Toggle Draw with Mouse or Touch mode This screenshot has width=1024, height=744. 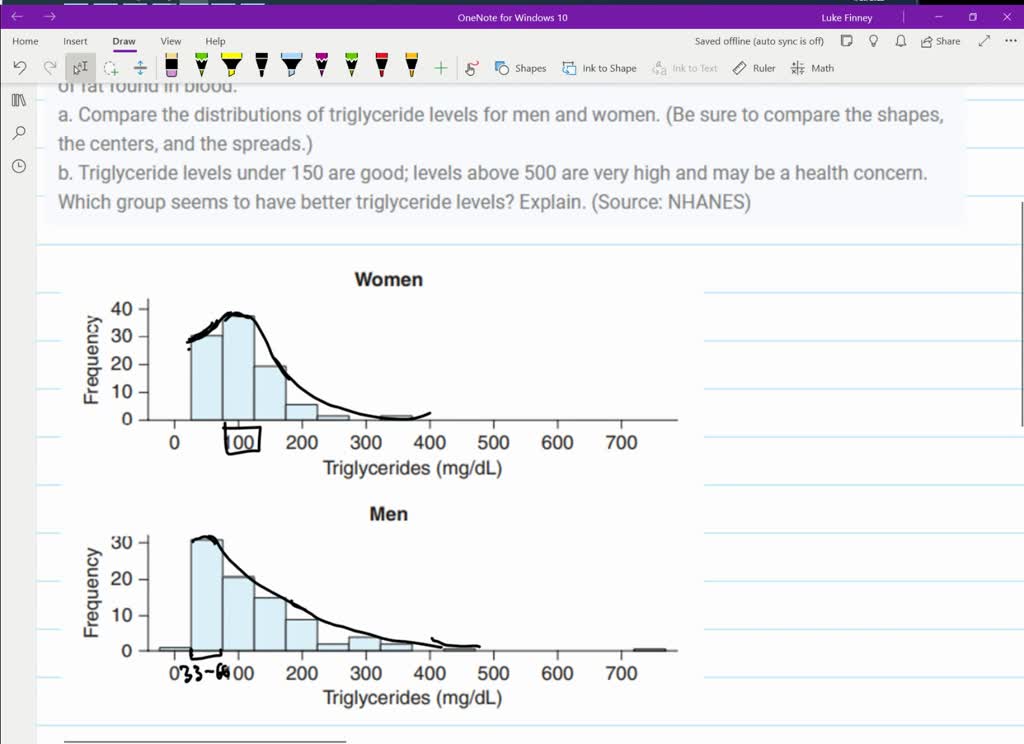click(471, 67)
